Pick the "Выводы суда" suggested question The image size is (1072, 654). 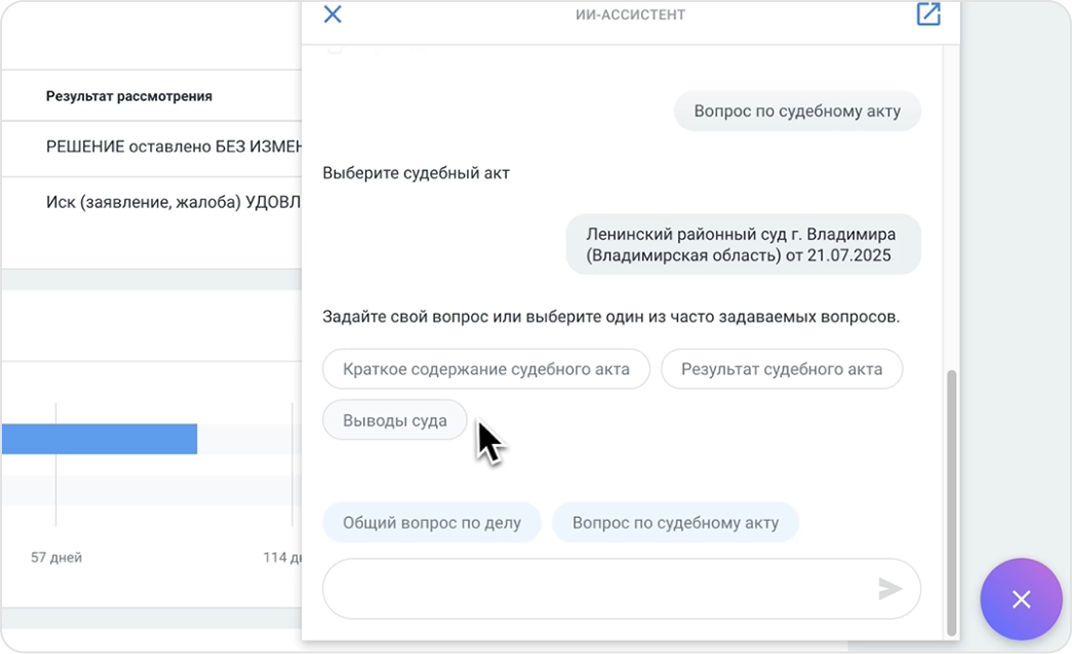[x=394, y=420]
